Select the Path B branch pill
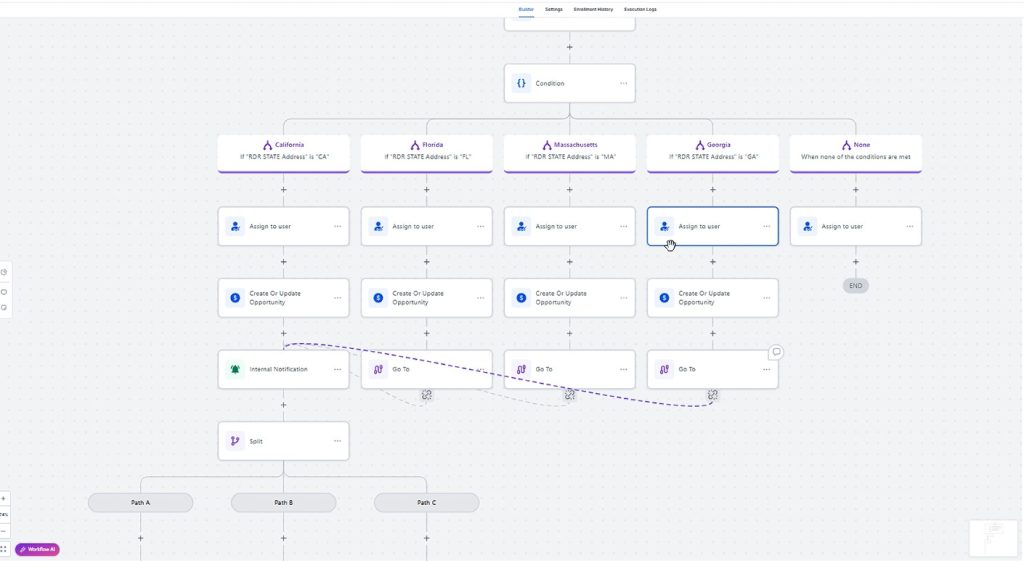The height and width of the screenshot is (561, 1024). coord(283,502)
